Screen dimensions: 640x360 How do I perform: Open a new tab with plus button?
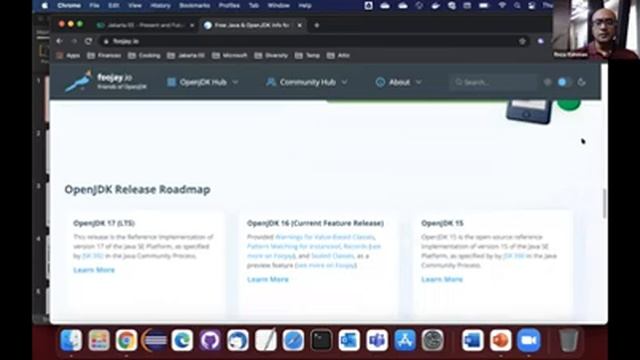coord(317,25)
